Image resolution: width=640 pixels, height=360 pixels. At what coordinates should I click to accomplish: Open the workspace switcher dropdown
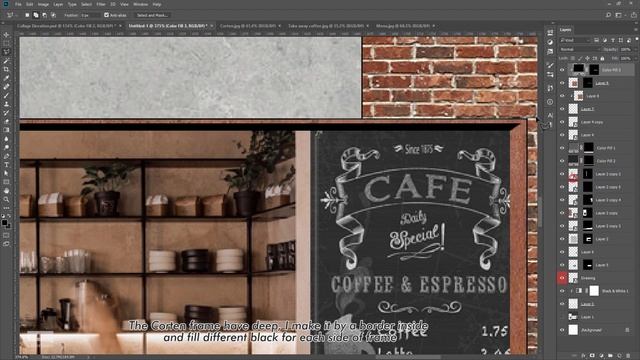click(620, 15)
